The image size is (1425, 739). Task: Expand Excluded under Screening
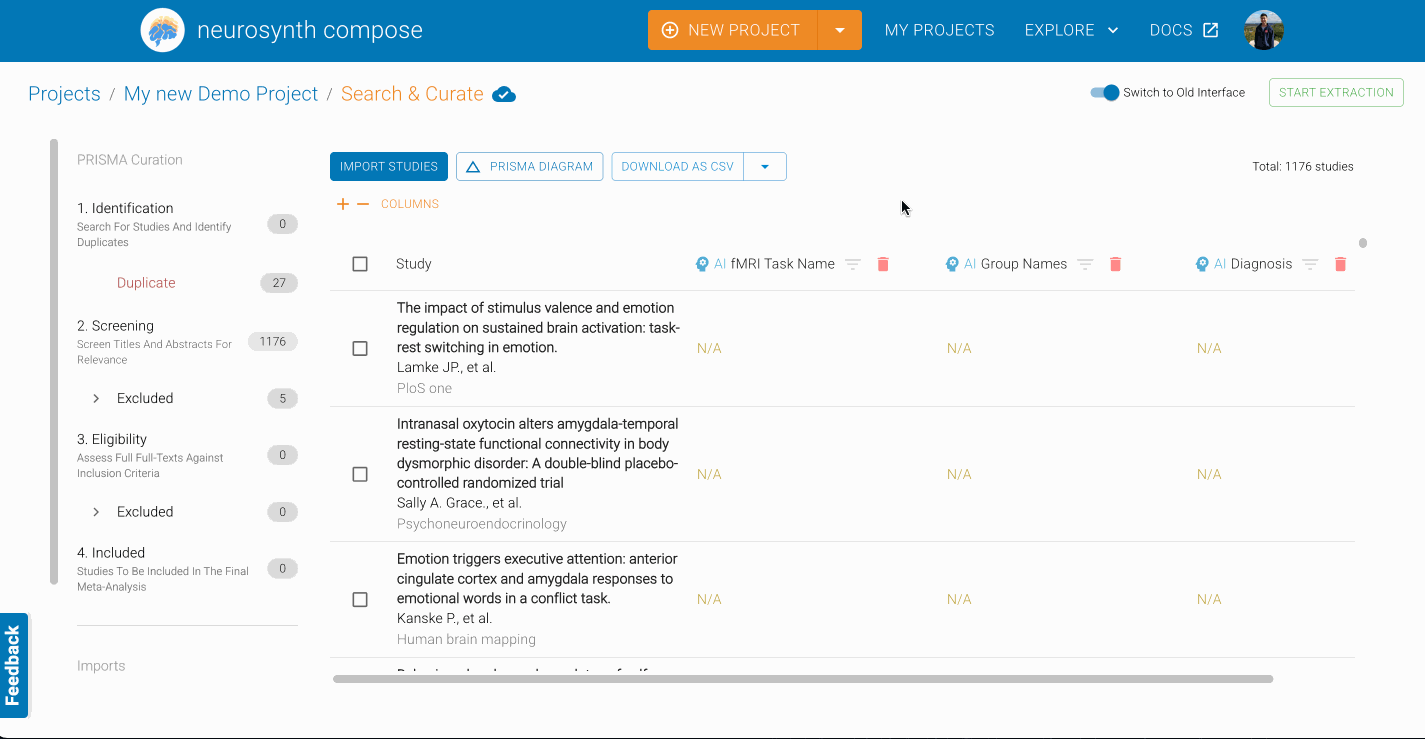(x=96, y=398)
